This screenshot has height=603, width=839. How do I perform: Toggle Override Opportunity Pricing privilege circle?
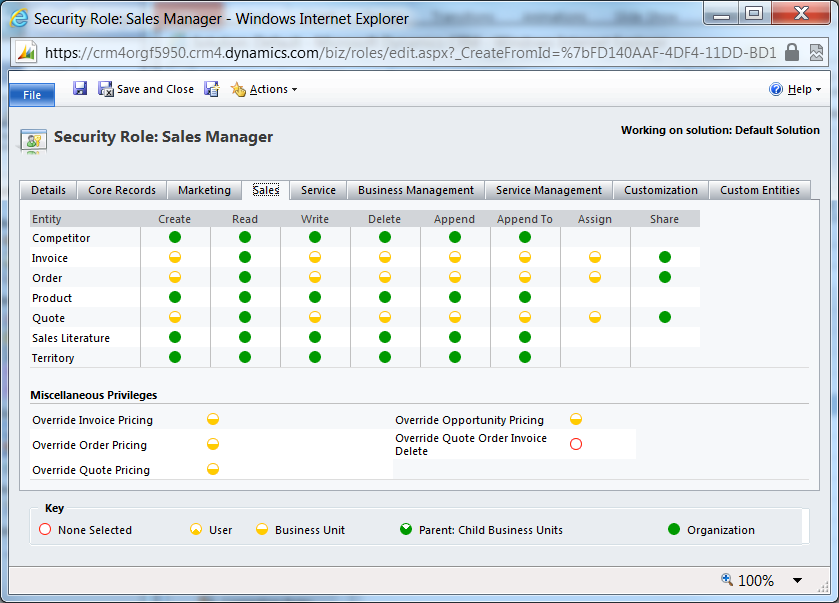tap(576, 419)
